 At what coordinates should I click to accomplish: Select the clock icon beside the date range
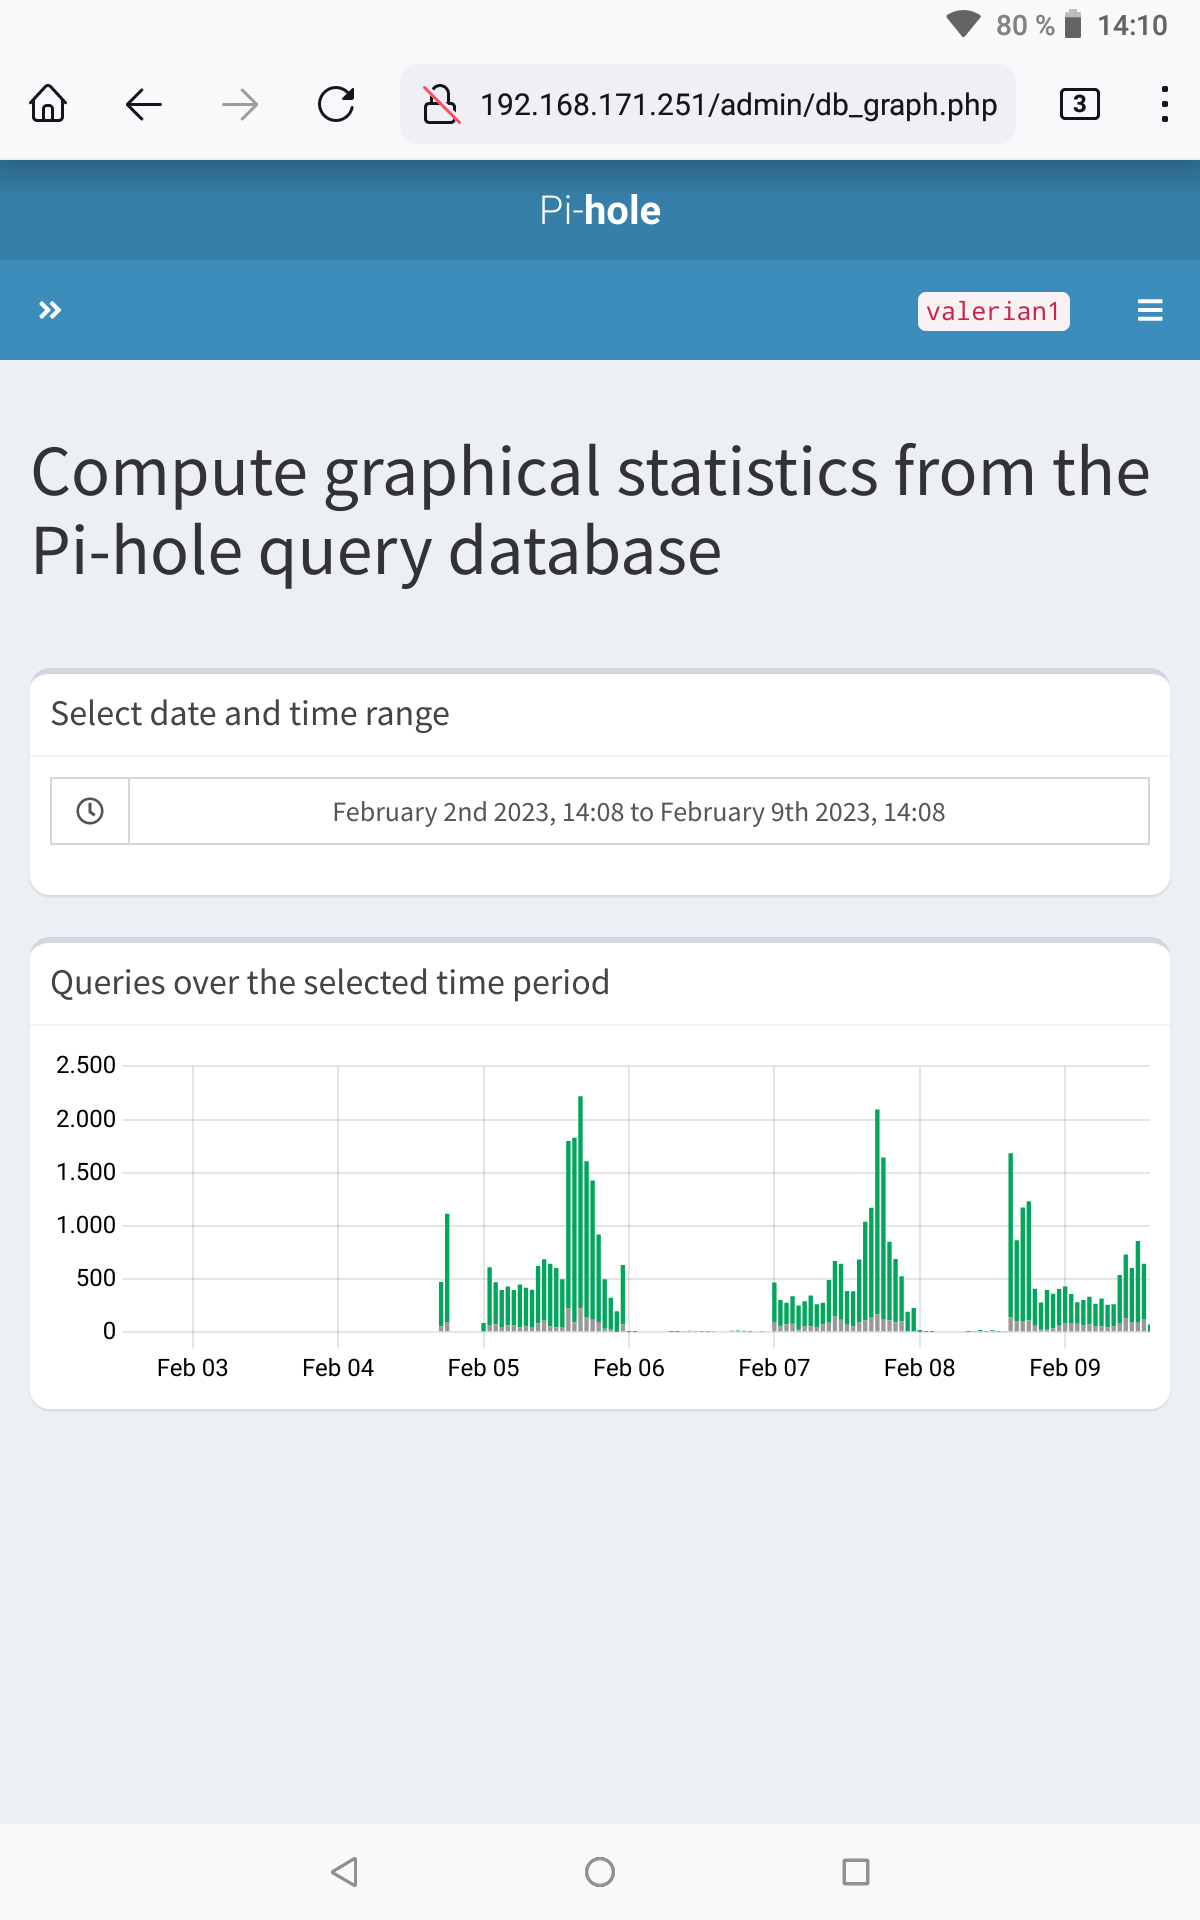[88, 810]
